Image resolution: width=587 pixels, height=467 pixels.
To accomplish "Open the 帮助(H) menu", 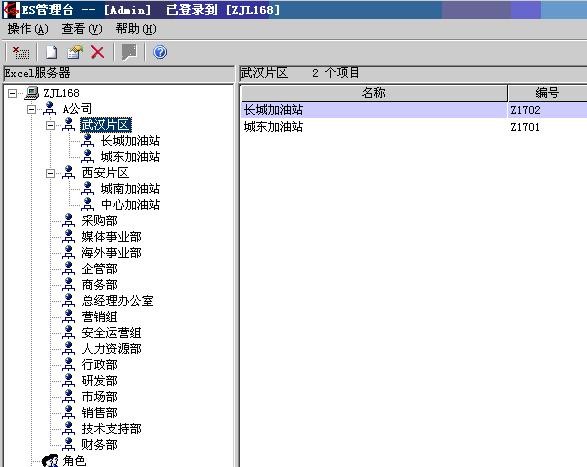I will coord(136,29).
